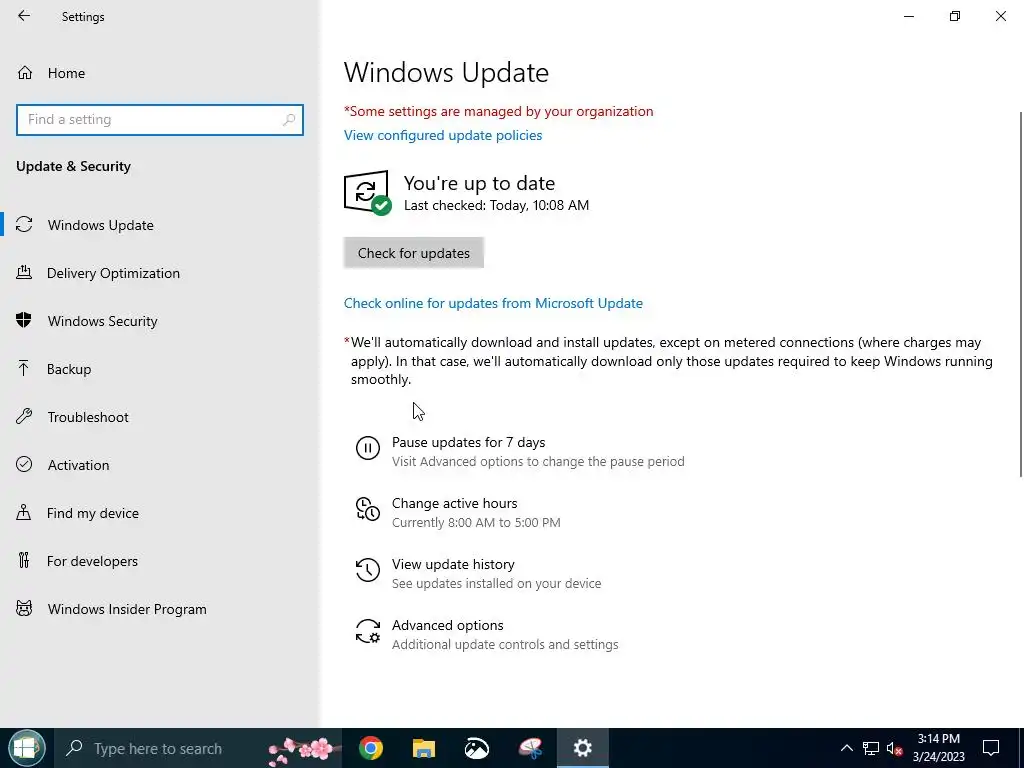
Task: Select the Troubleshoot wrench icon
Action: tap(24, 416)
